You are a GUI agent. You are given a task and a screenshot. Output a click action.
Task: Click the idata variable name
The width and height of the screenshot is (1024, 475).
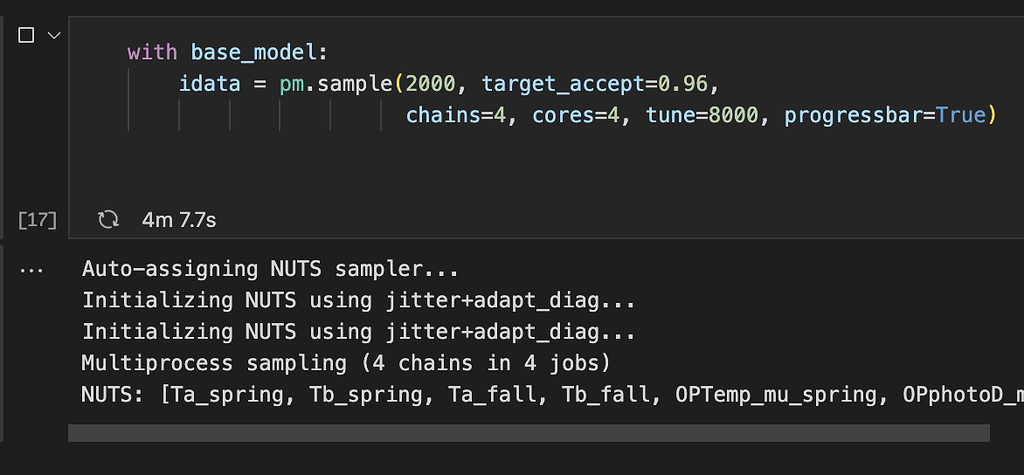pos(209,83)
